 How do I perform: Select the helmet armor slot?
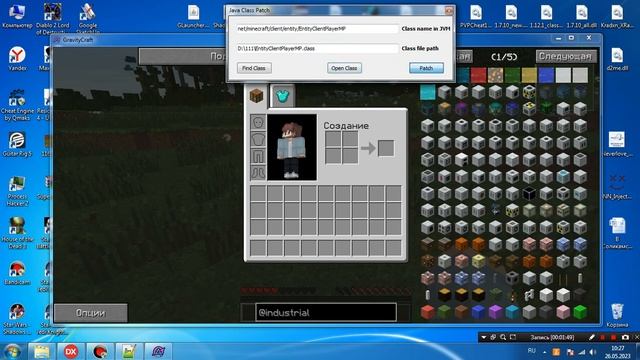click(x=258, y=122)
